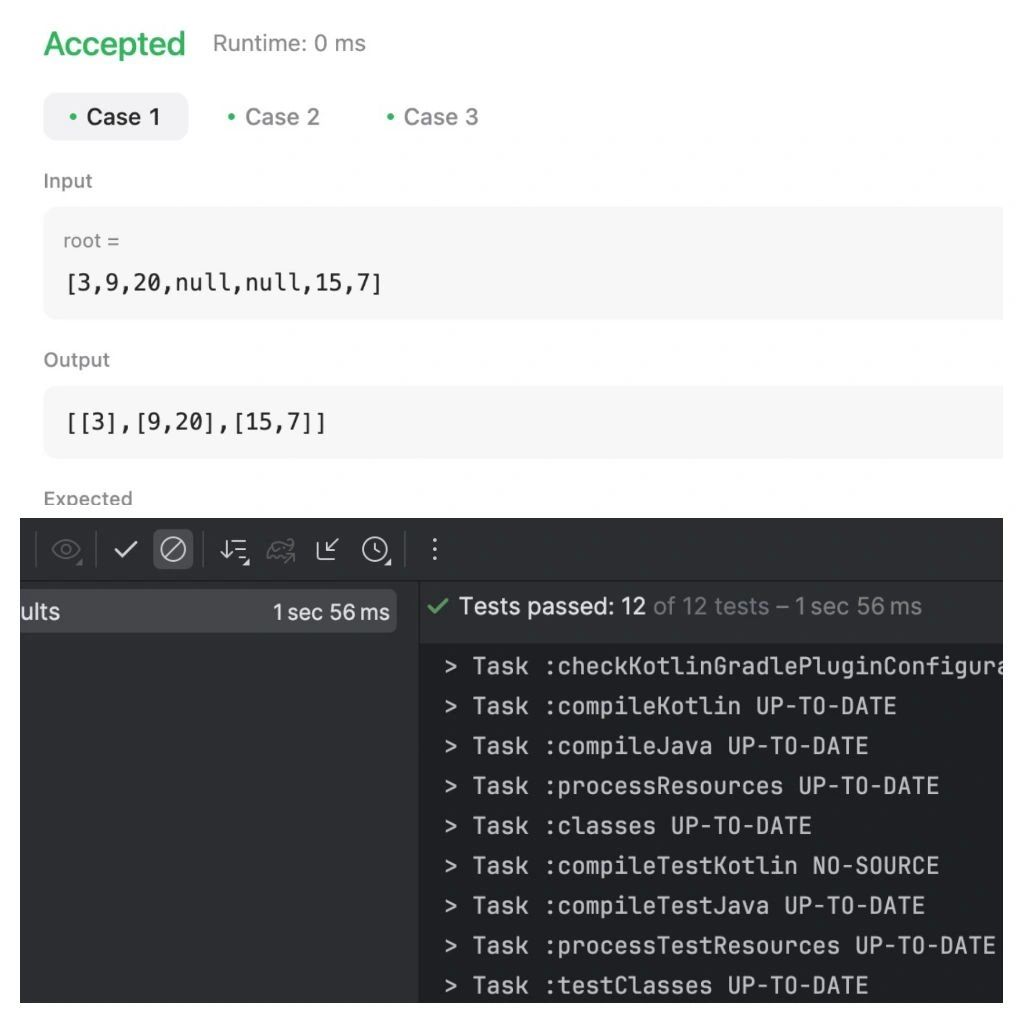Toggle Show Passed tests checkmark
This screenshot has height=1024, width=1024.
125,549
